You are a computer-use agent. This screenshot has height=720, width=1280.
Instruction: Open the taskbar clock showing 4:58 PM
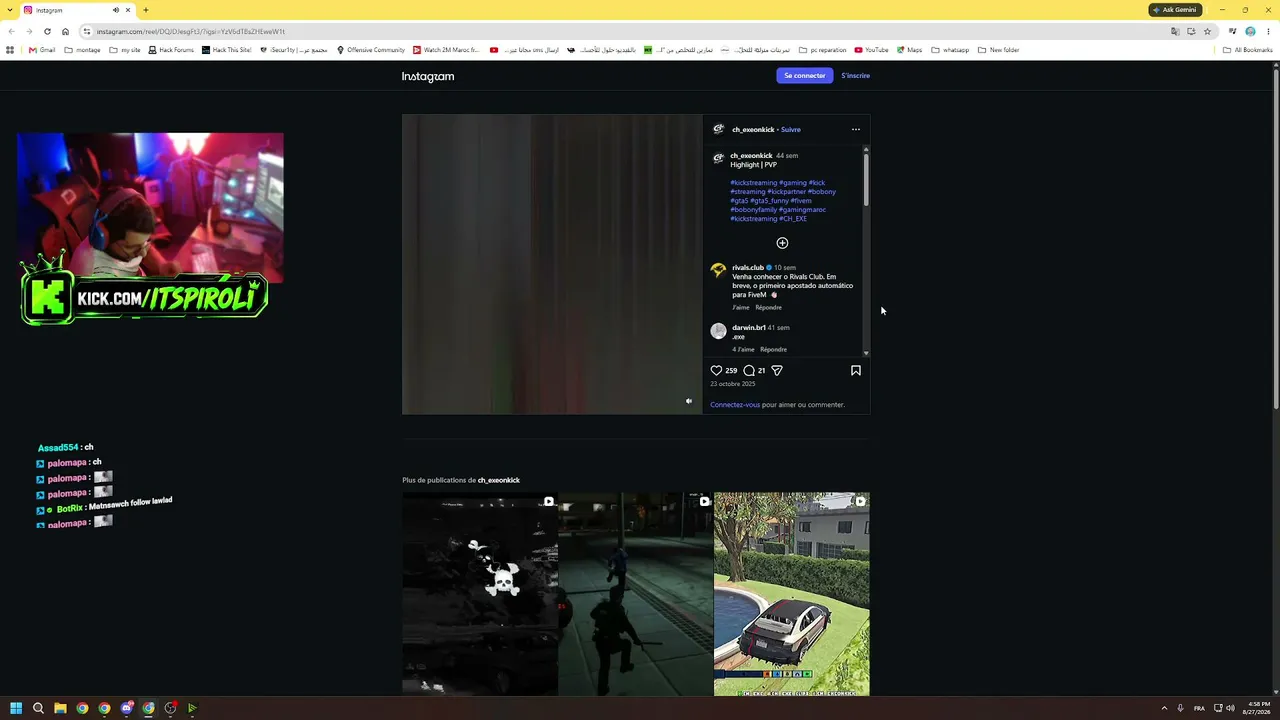1259,708
